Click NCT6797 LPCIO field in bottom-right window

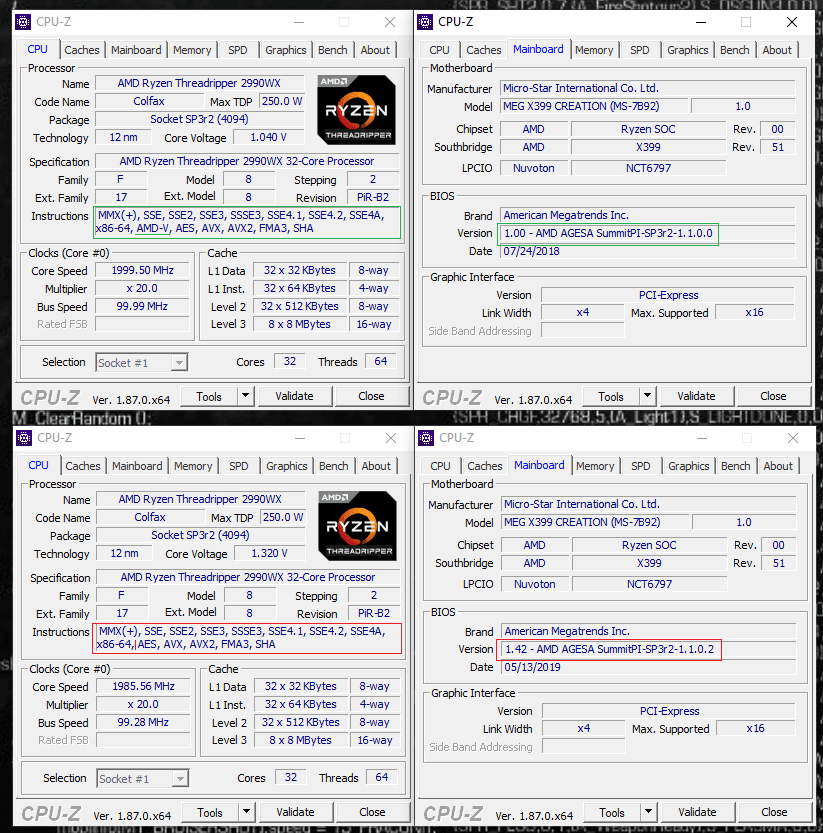pyautogui.click(x=649, y=584)
